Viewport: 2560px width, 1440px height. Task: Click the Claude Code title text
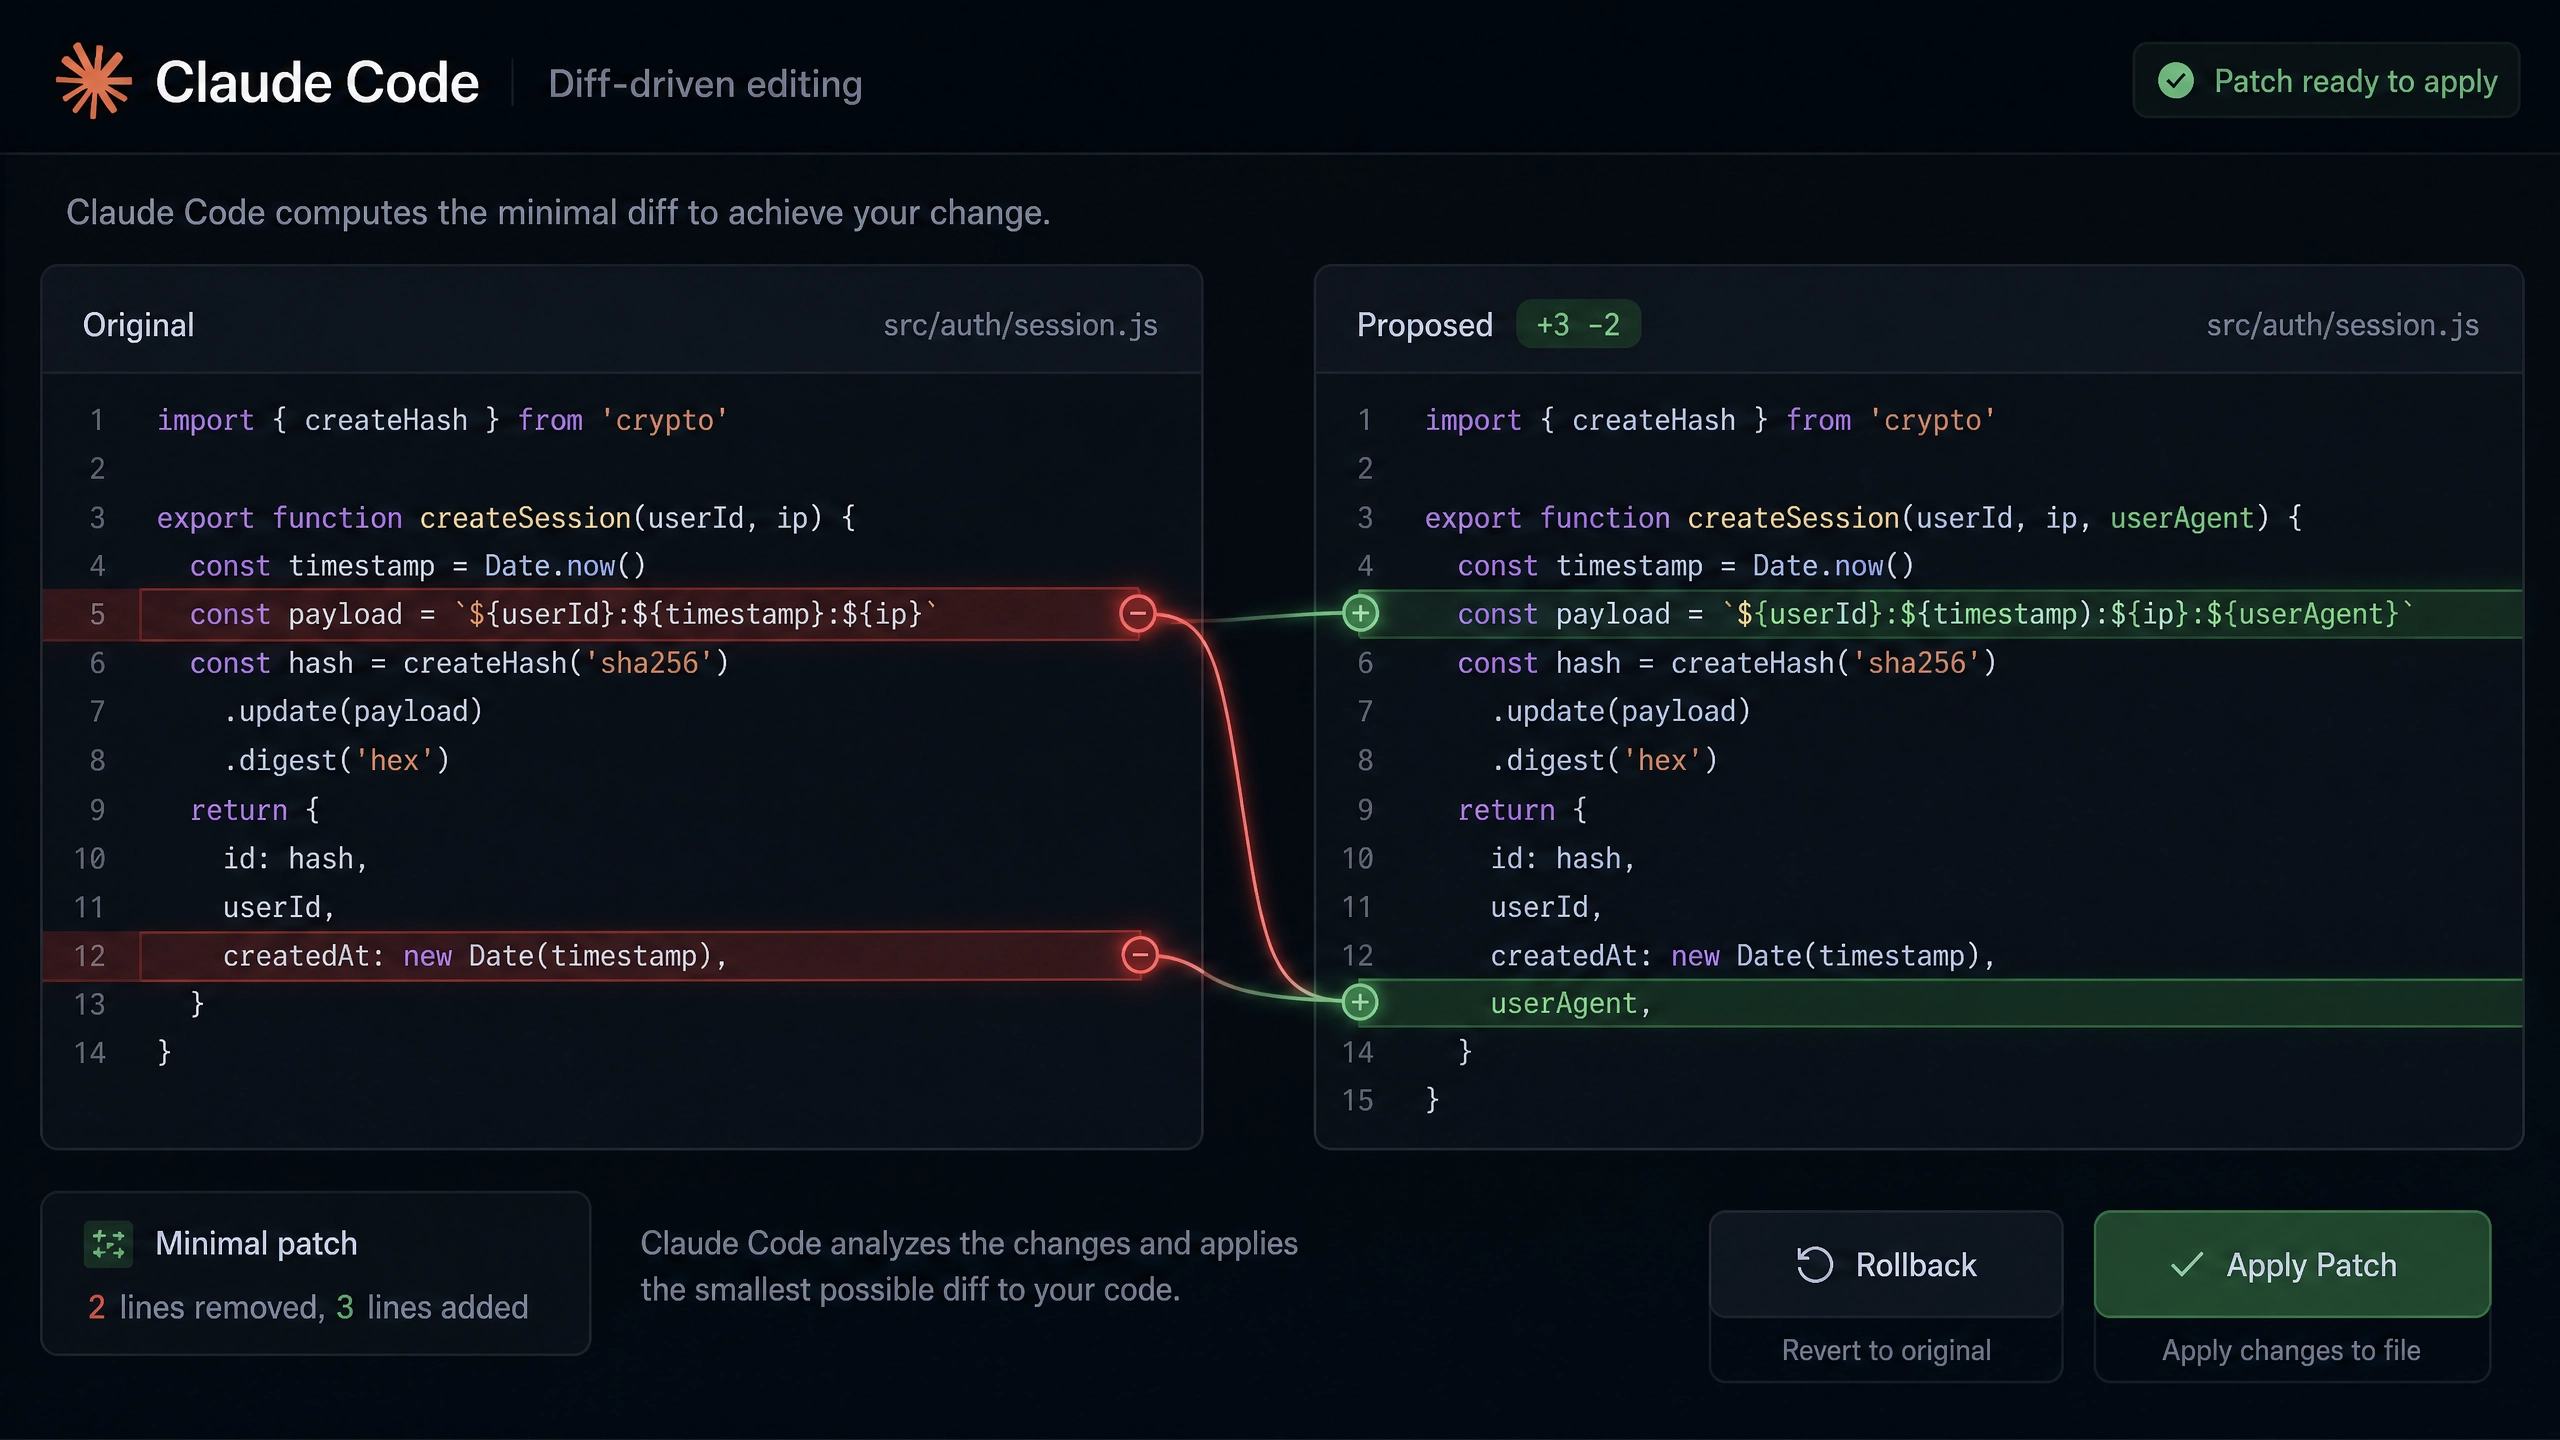317,82
